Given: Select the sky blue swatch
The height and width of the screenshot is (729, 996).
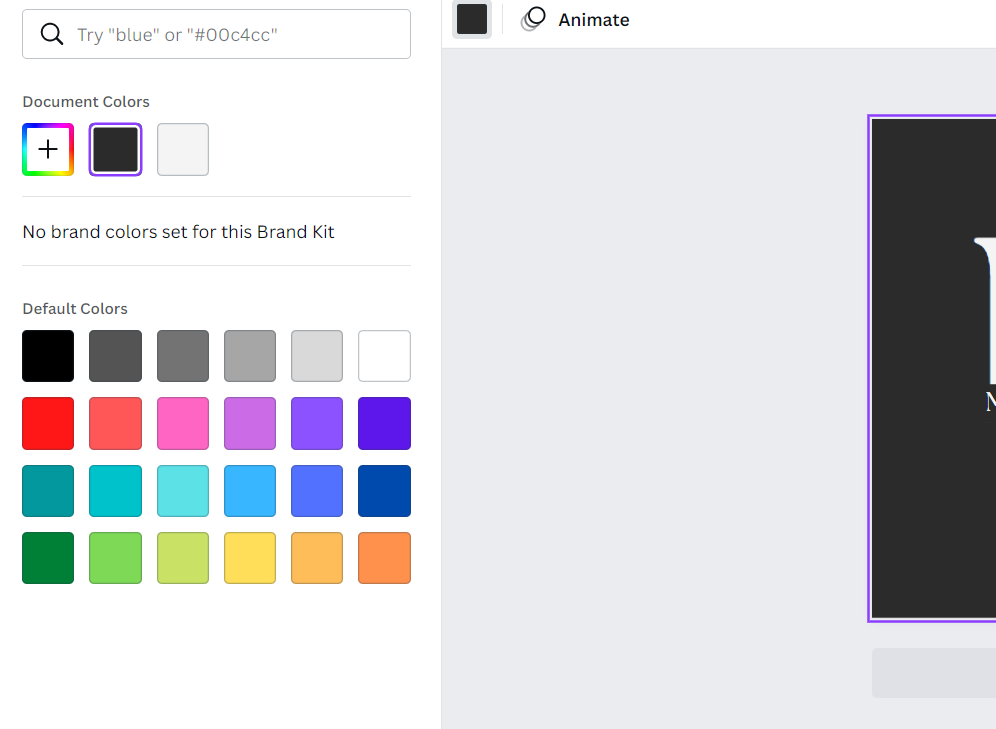Looking at the screenshot, I should coord(250,491).
